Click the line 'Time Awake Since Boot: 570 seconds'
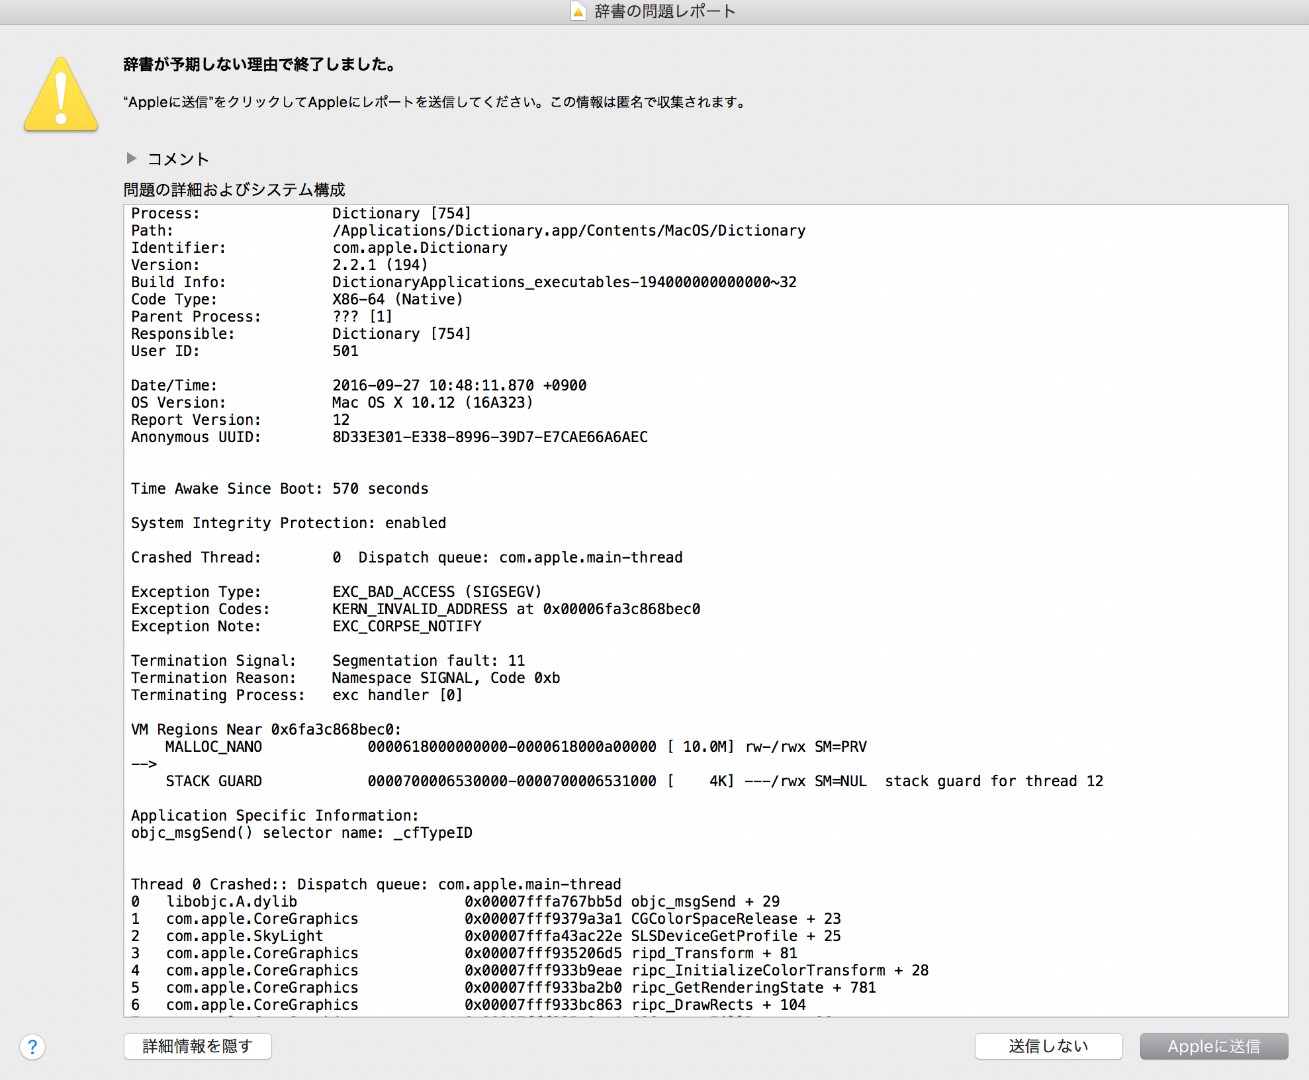The image size is (1309, 1080). (x=280, y=488)
